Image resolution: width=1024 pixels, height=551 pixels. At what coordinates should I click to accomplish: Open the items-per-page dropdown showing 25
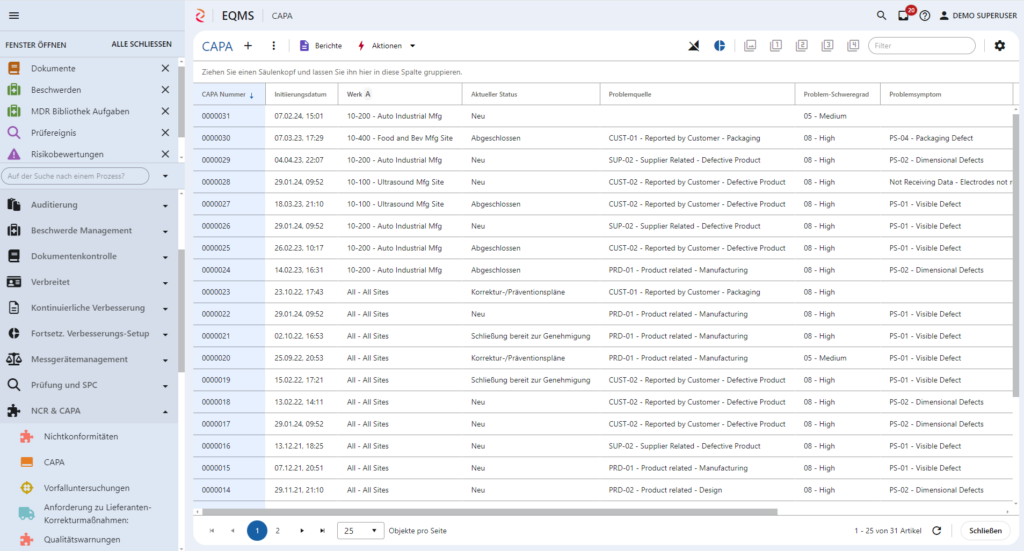tap(360, 531)
